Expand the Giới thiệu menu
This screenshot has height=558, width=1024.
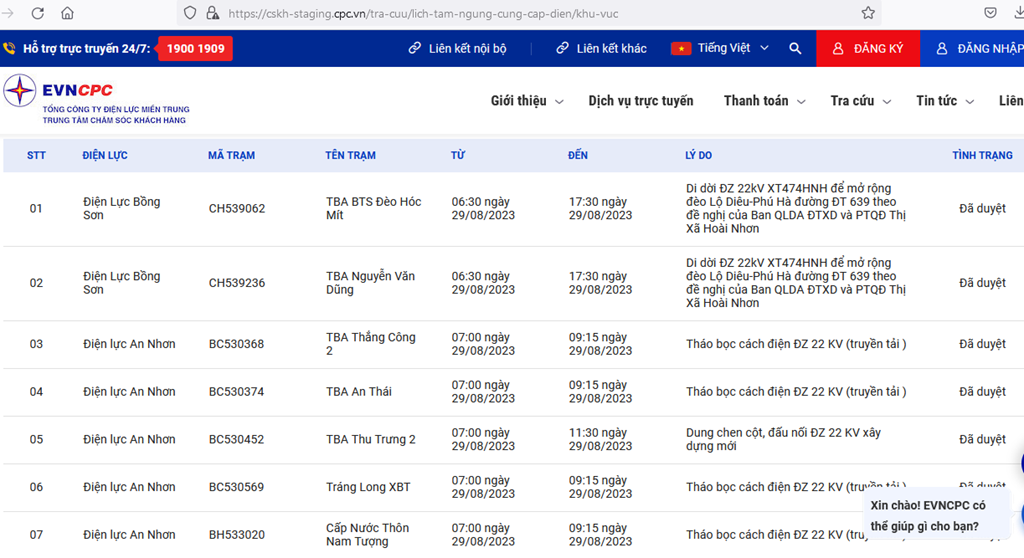pos(527,101)
